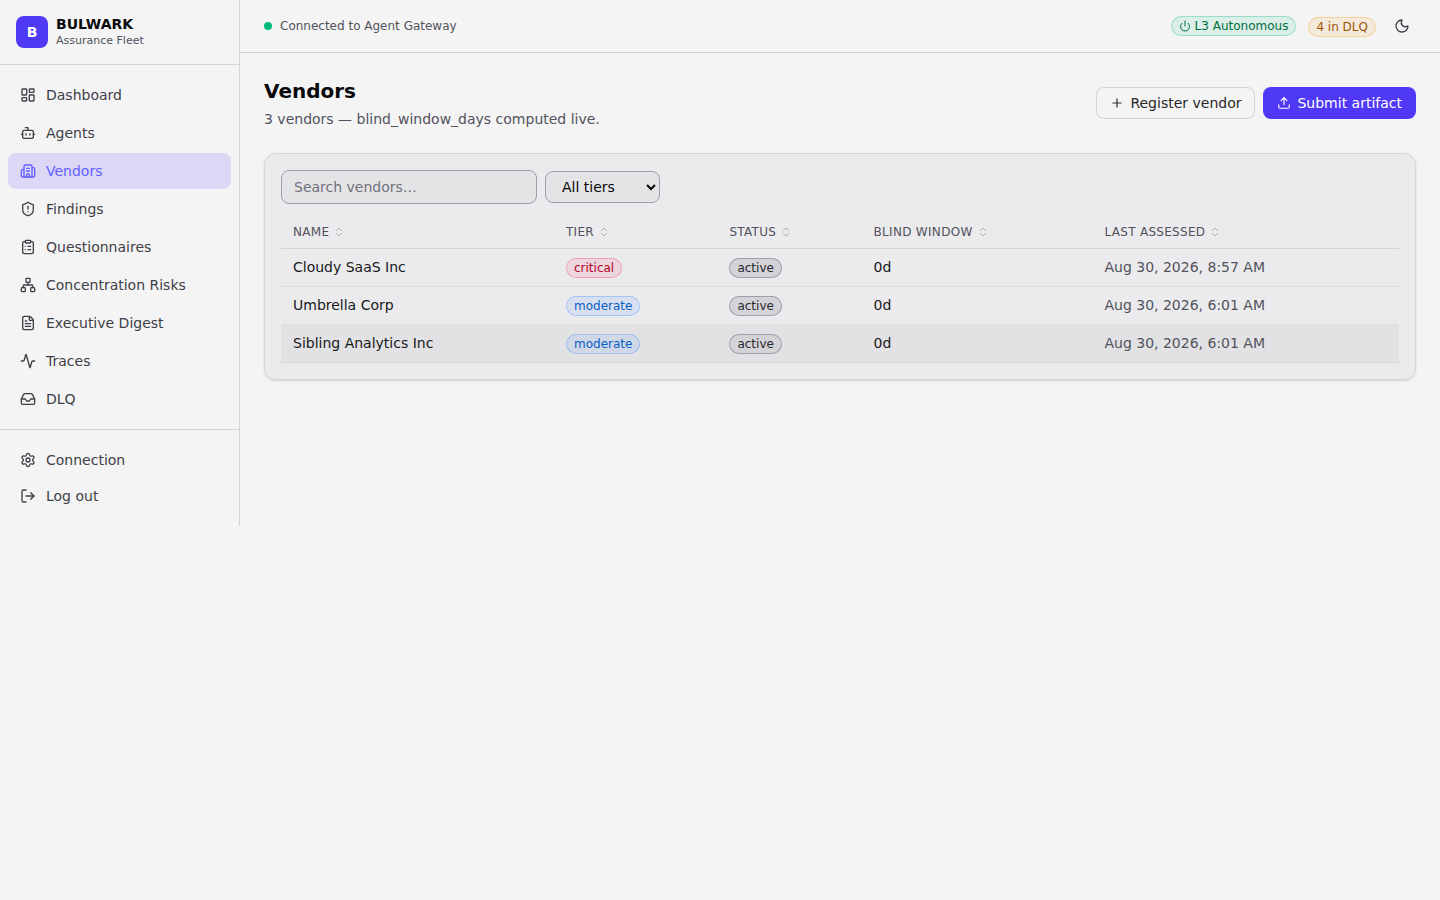1440x900 pixels.
Task: Open the Dashboard page
Action: click(119, 95)
